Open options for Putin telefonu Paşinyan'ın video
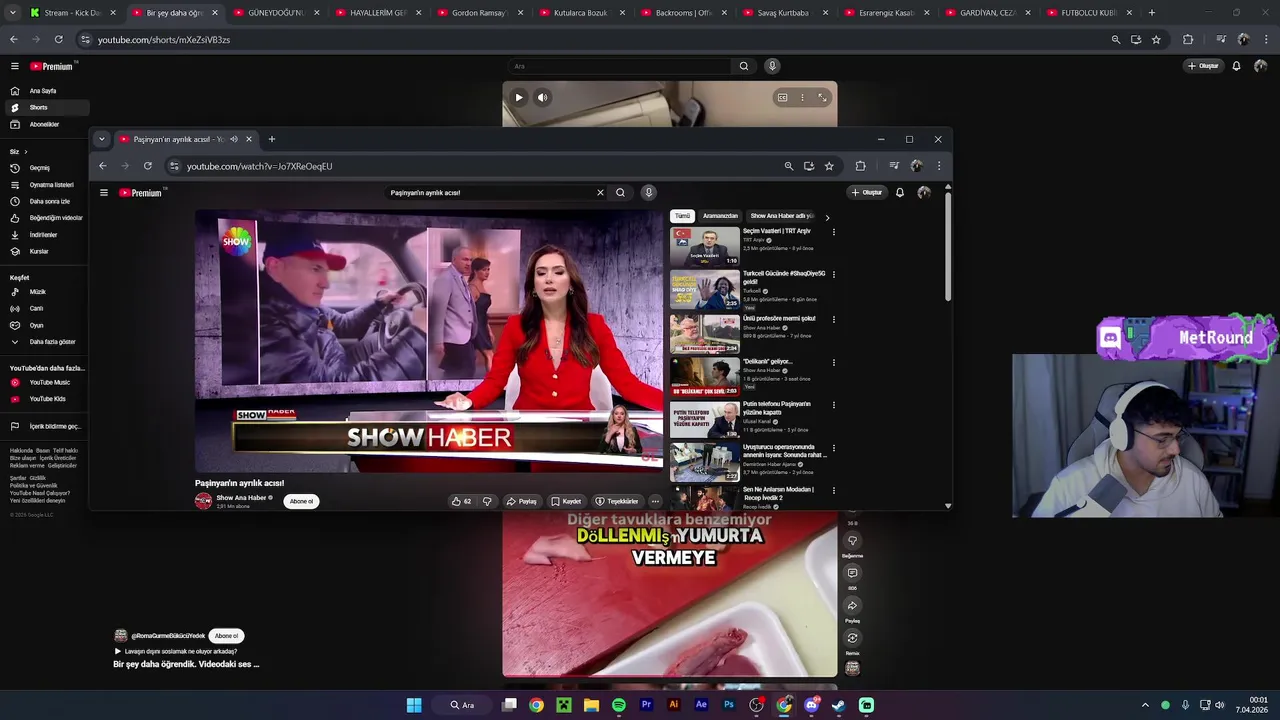Viewport: 1280px width, 720px height. [833, 406]
